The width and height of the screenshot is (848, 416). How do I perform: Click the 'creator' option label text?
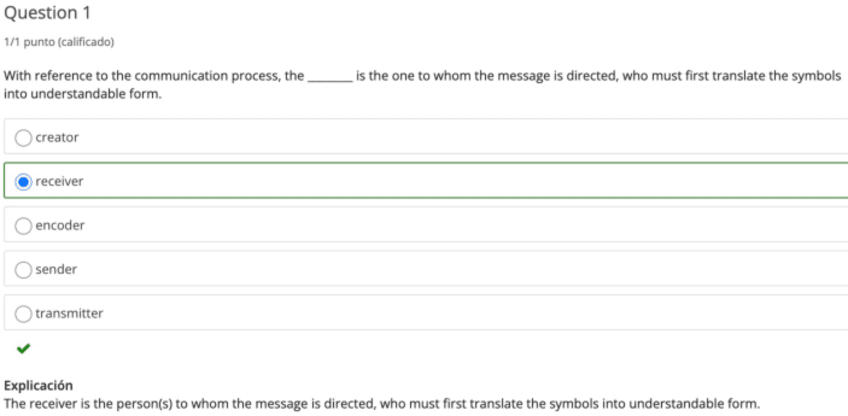point(57,137)
